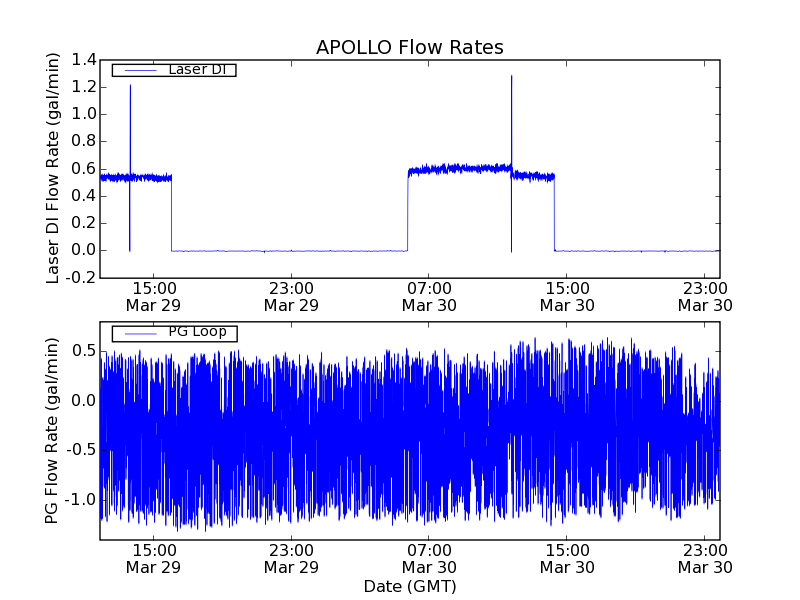Click the 1.0 tick on Laser DI axis
The width and height of the screenshot is (800, 600).
[x=84, y=114]
